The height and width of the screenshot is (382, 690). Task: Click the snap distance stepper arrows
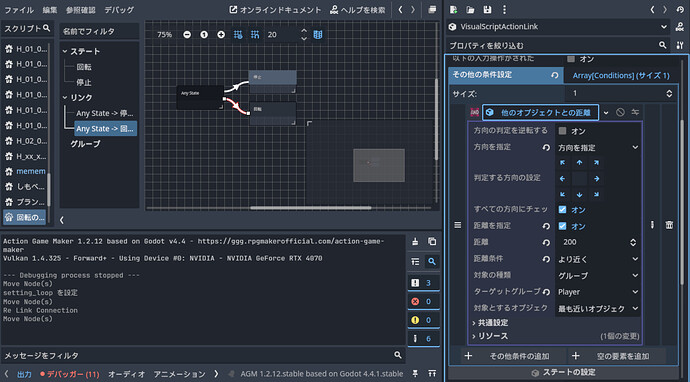[304, 34]
